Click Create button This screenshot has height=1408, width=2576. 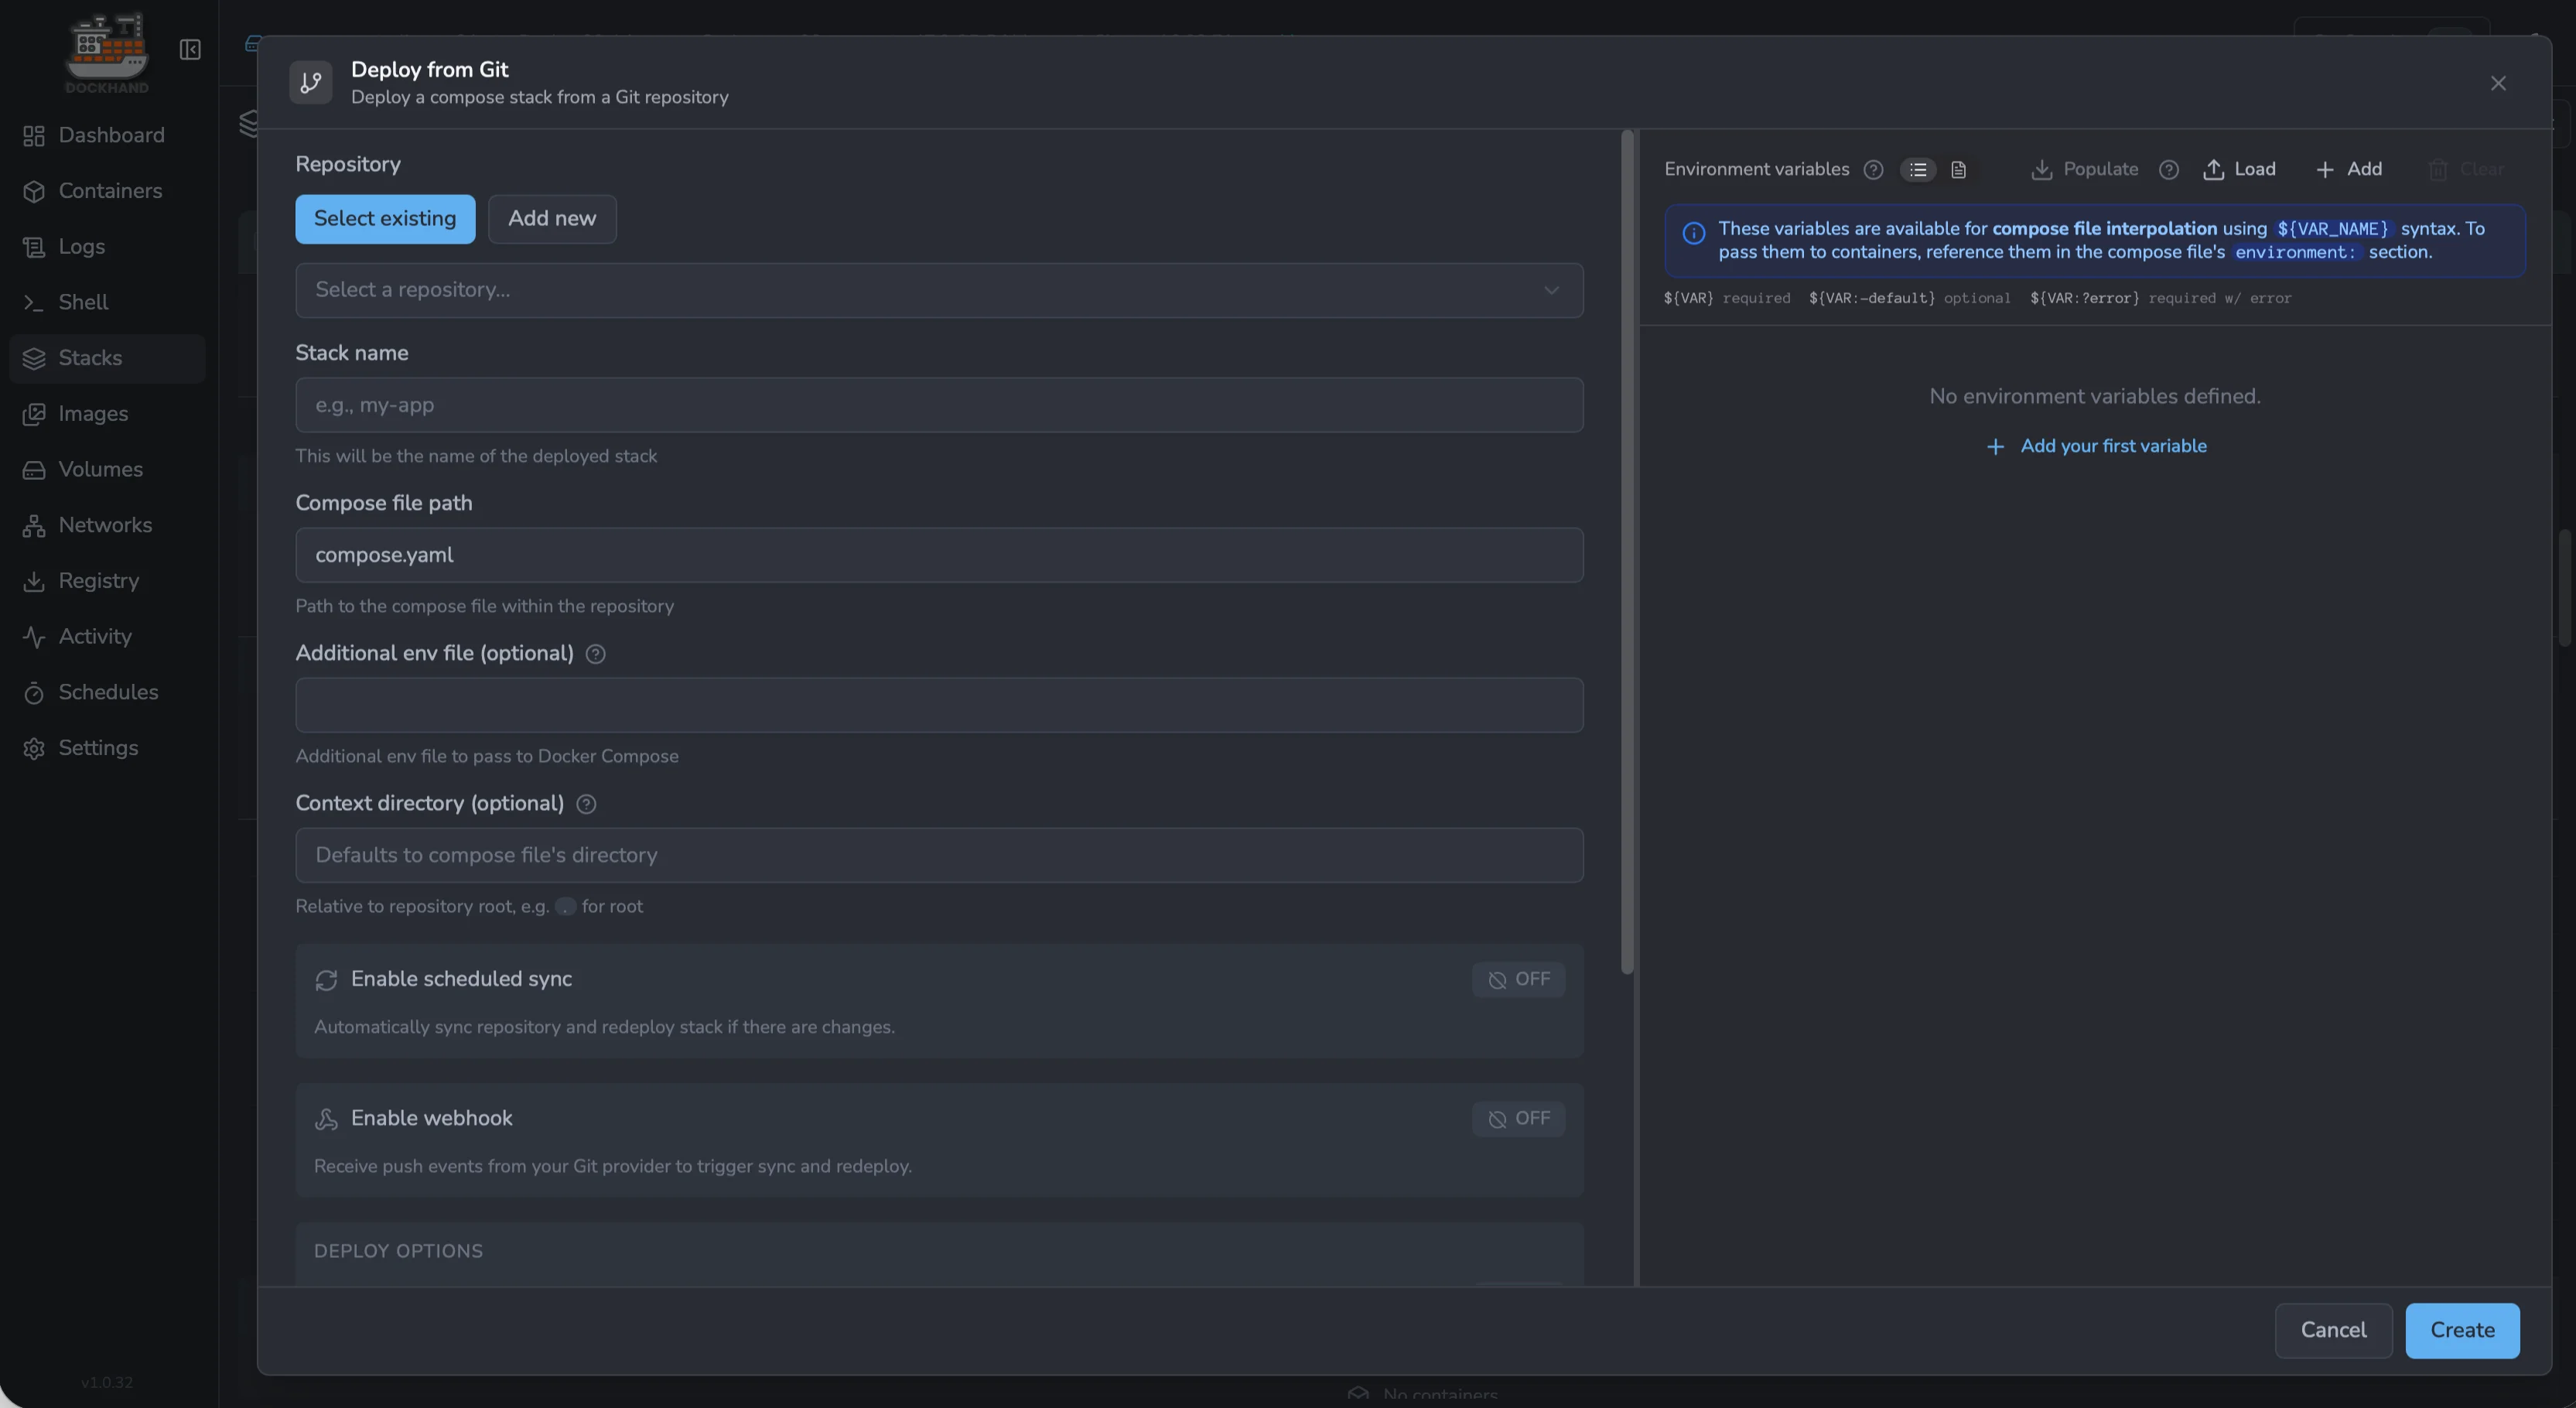(2462, 1330)
